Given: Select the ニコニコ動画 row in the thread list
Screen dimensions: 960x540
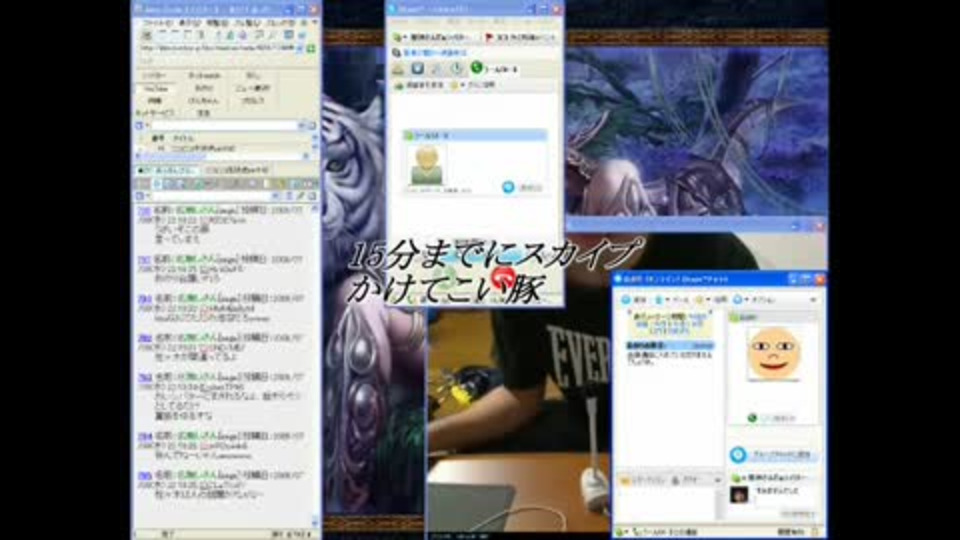Looking at the screenshot, I should [x=223, y=149].
